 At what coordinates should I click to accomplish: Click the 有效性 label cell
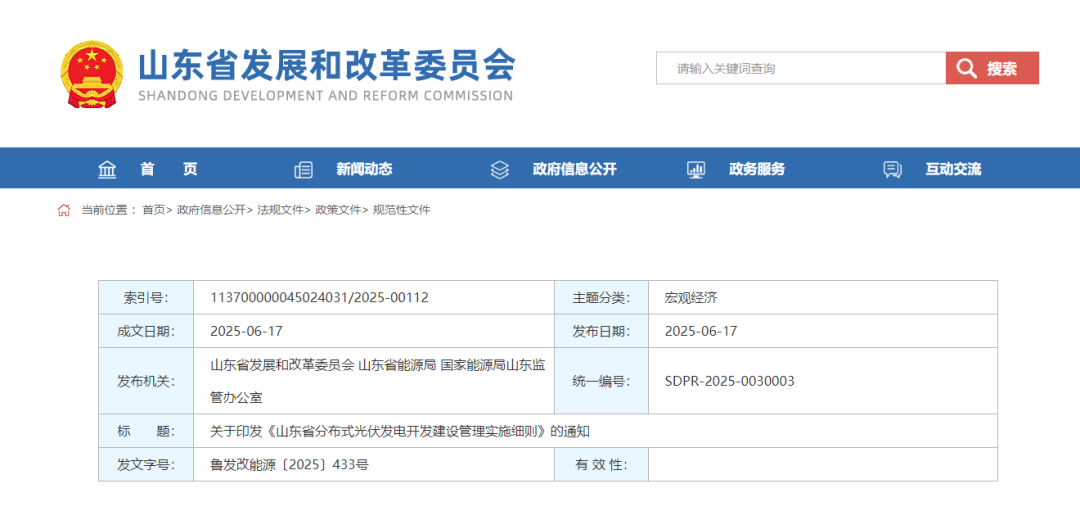pos(601,464)
